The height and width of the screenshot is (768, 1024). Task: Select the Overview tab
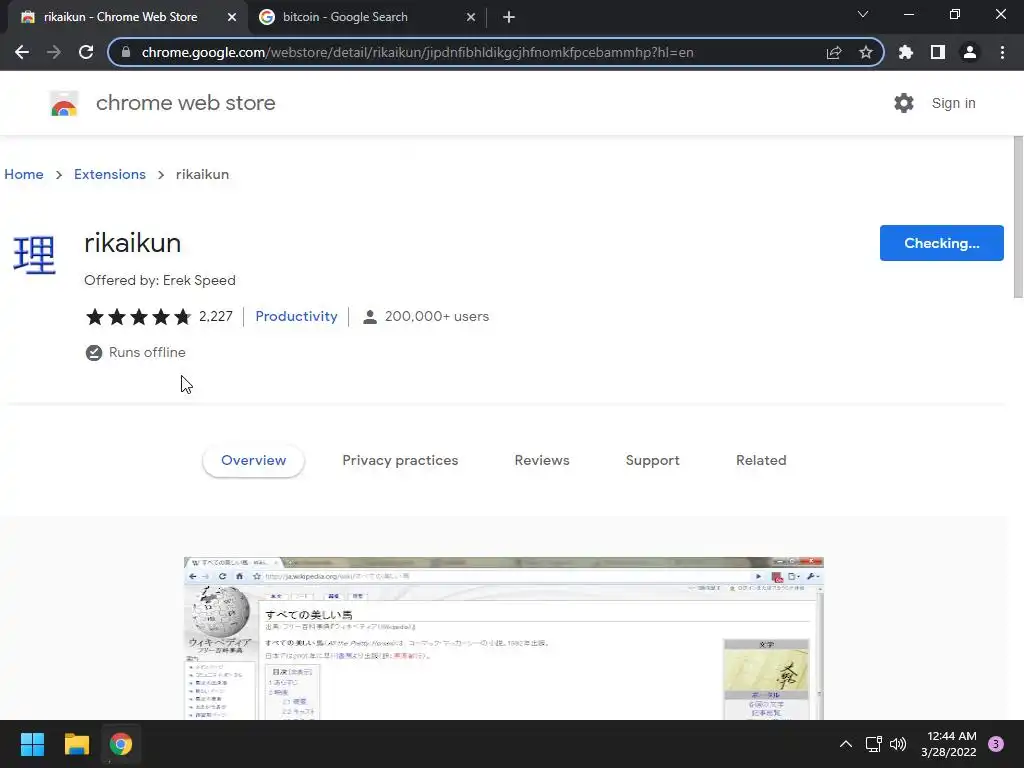pyautogui.click(x=253, y=460)
